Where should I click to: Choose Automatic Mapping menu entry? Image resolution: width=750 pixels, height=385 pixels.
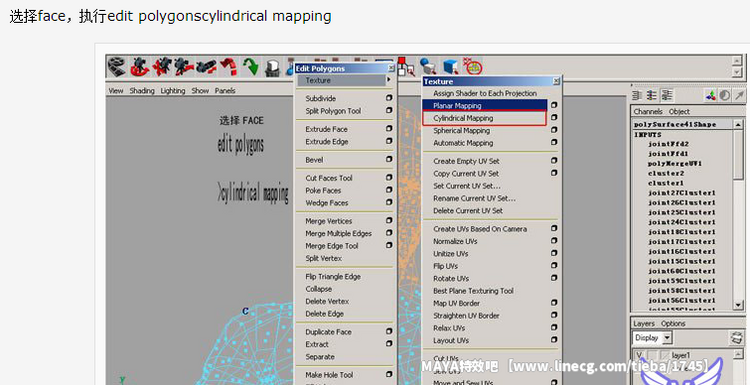click(463, 143)
